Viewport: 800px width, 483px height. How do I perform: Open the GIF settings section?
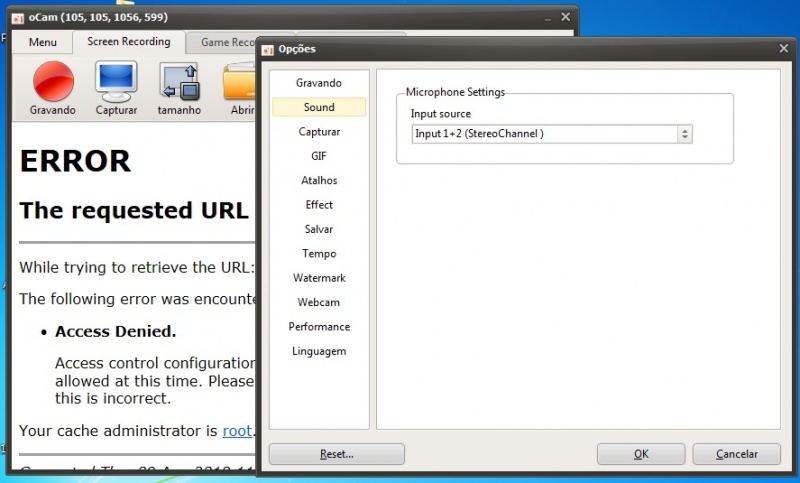[319, 156]
